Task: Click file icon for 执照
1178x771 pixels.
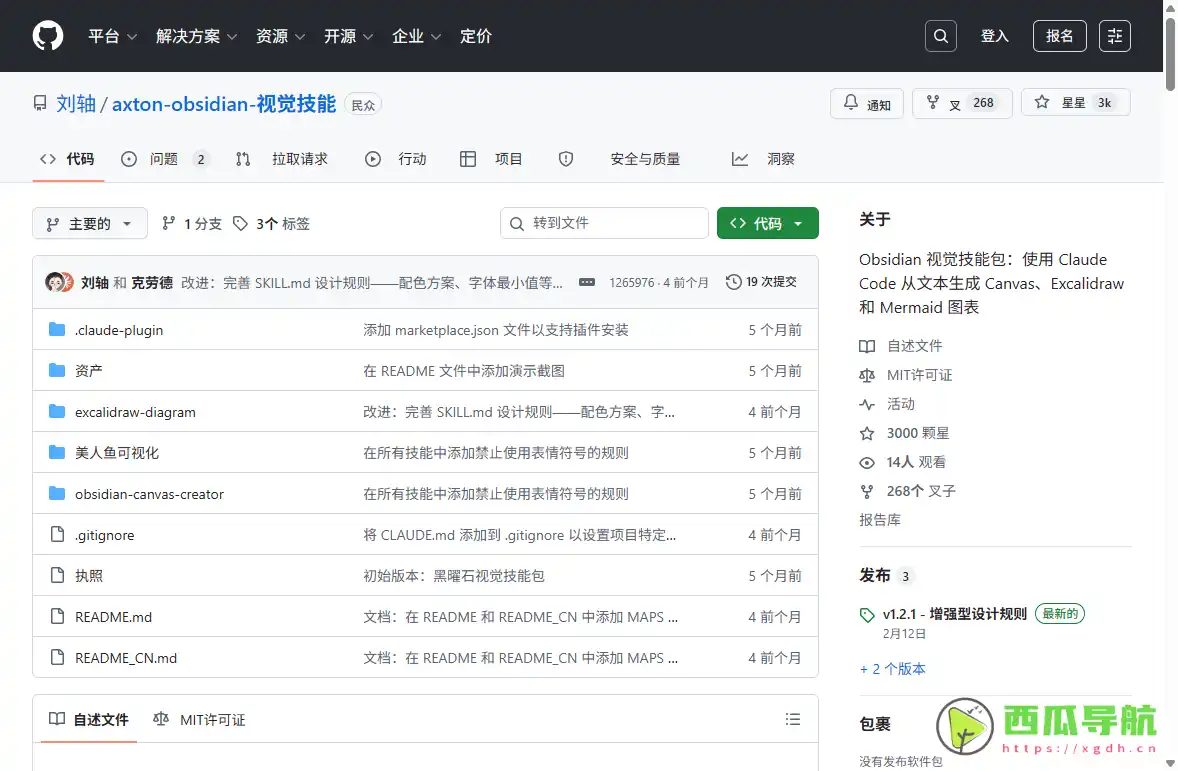Action: [x=57, y=575]
